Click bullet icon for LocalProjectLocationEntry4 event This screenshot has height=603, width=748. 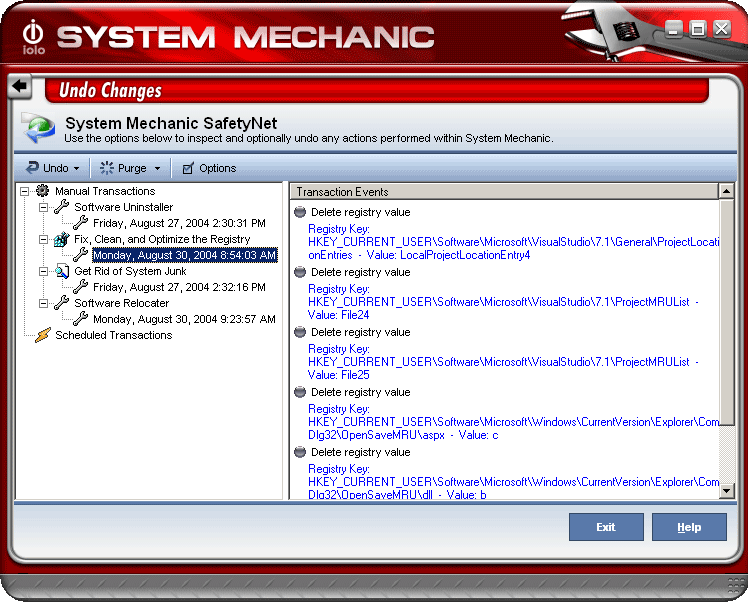(300, 212)
